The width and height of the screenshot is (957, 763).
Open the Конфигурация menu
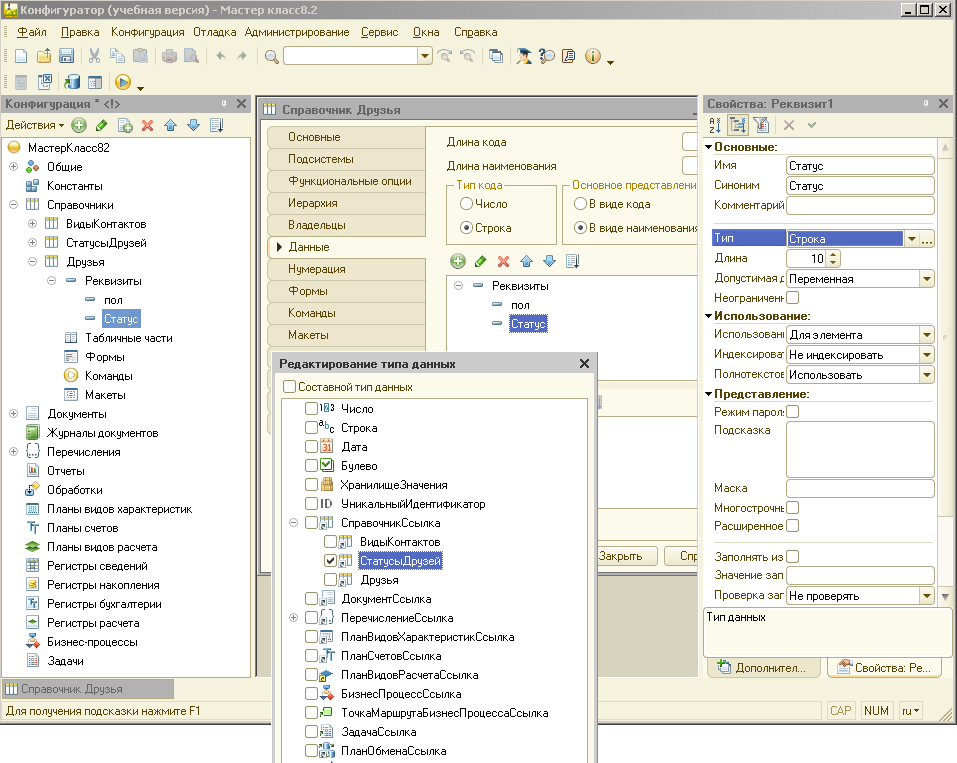tap(148, 32)
